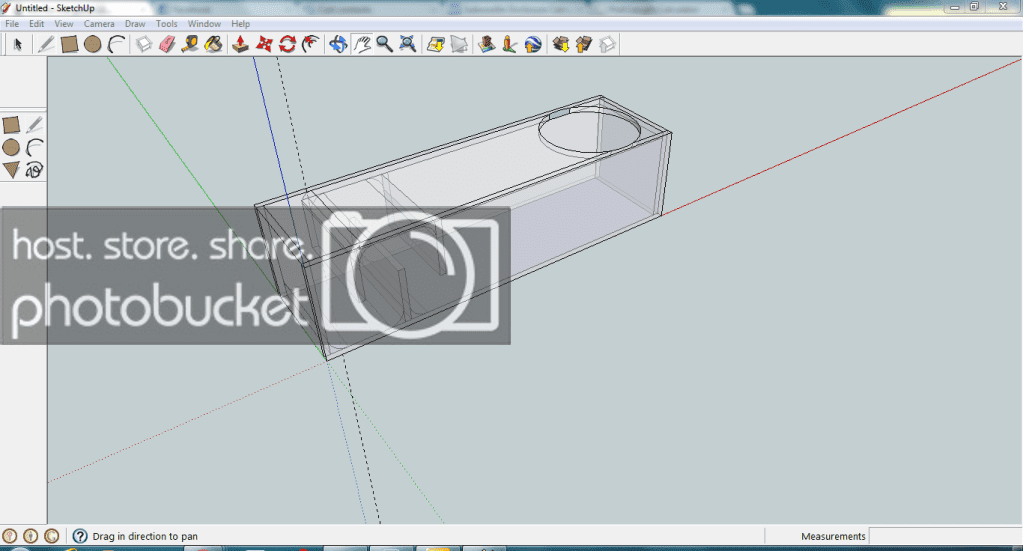Select the Arc tool in top toolbar
Viewport: 1023px width, 551px height.
pyautogui.click(x=116, y=44)
